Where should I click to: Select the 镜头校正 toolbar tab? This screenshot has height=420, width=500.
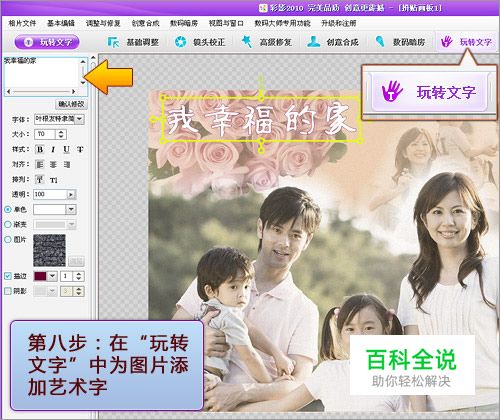click(x=200, y=42)
